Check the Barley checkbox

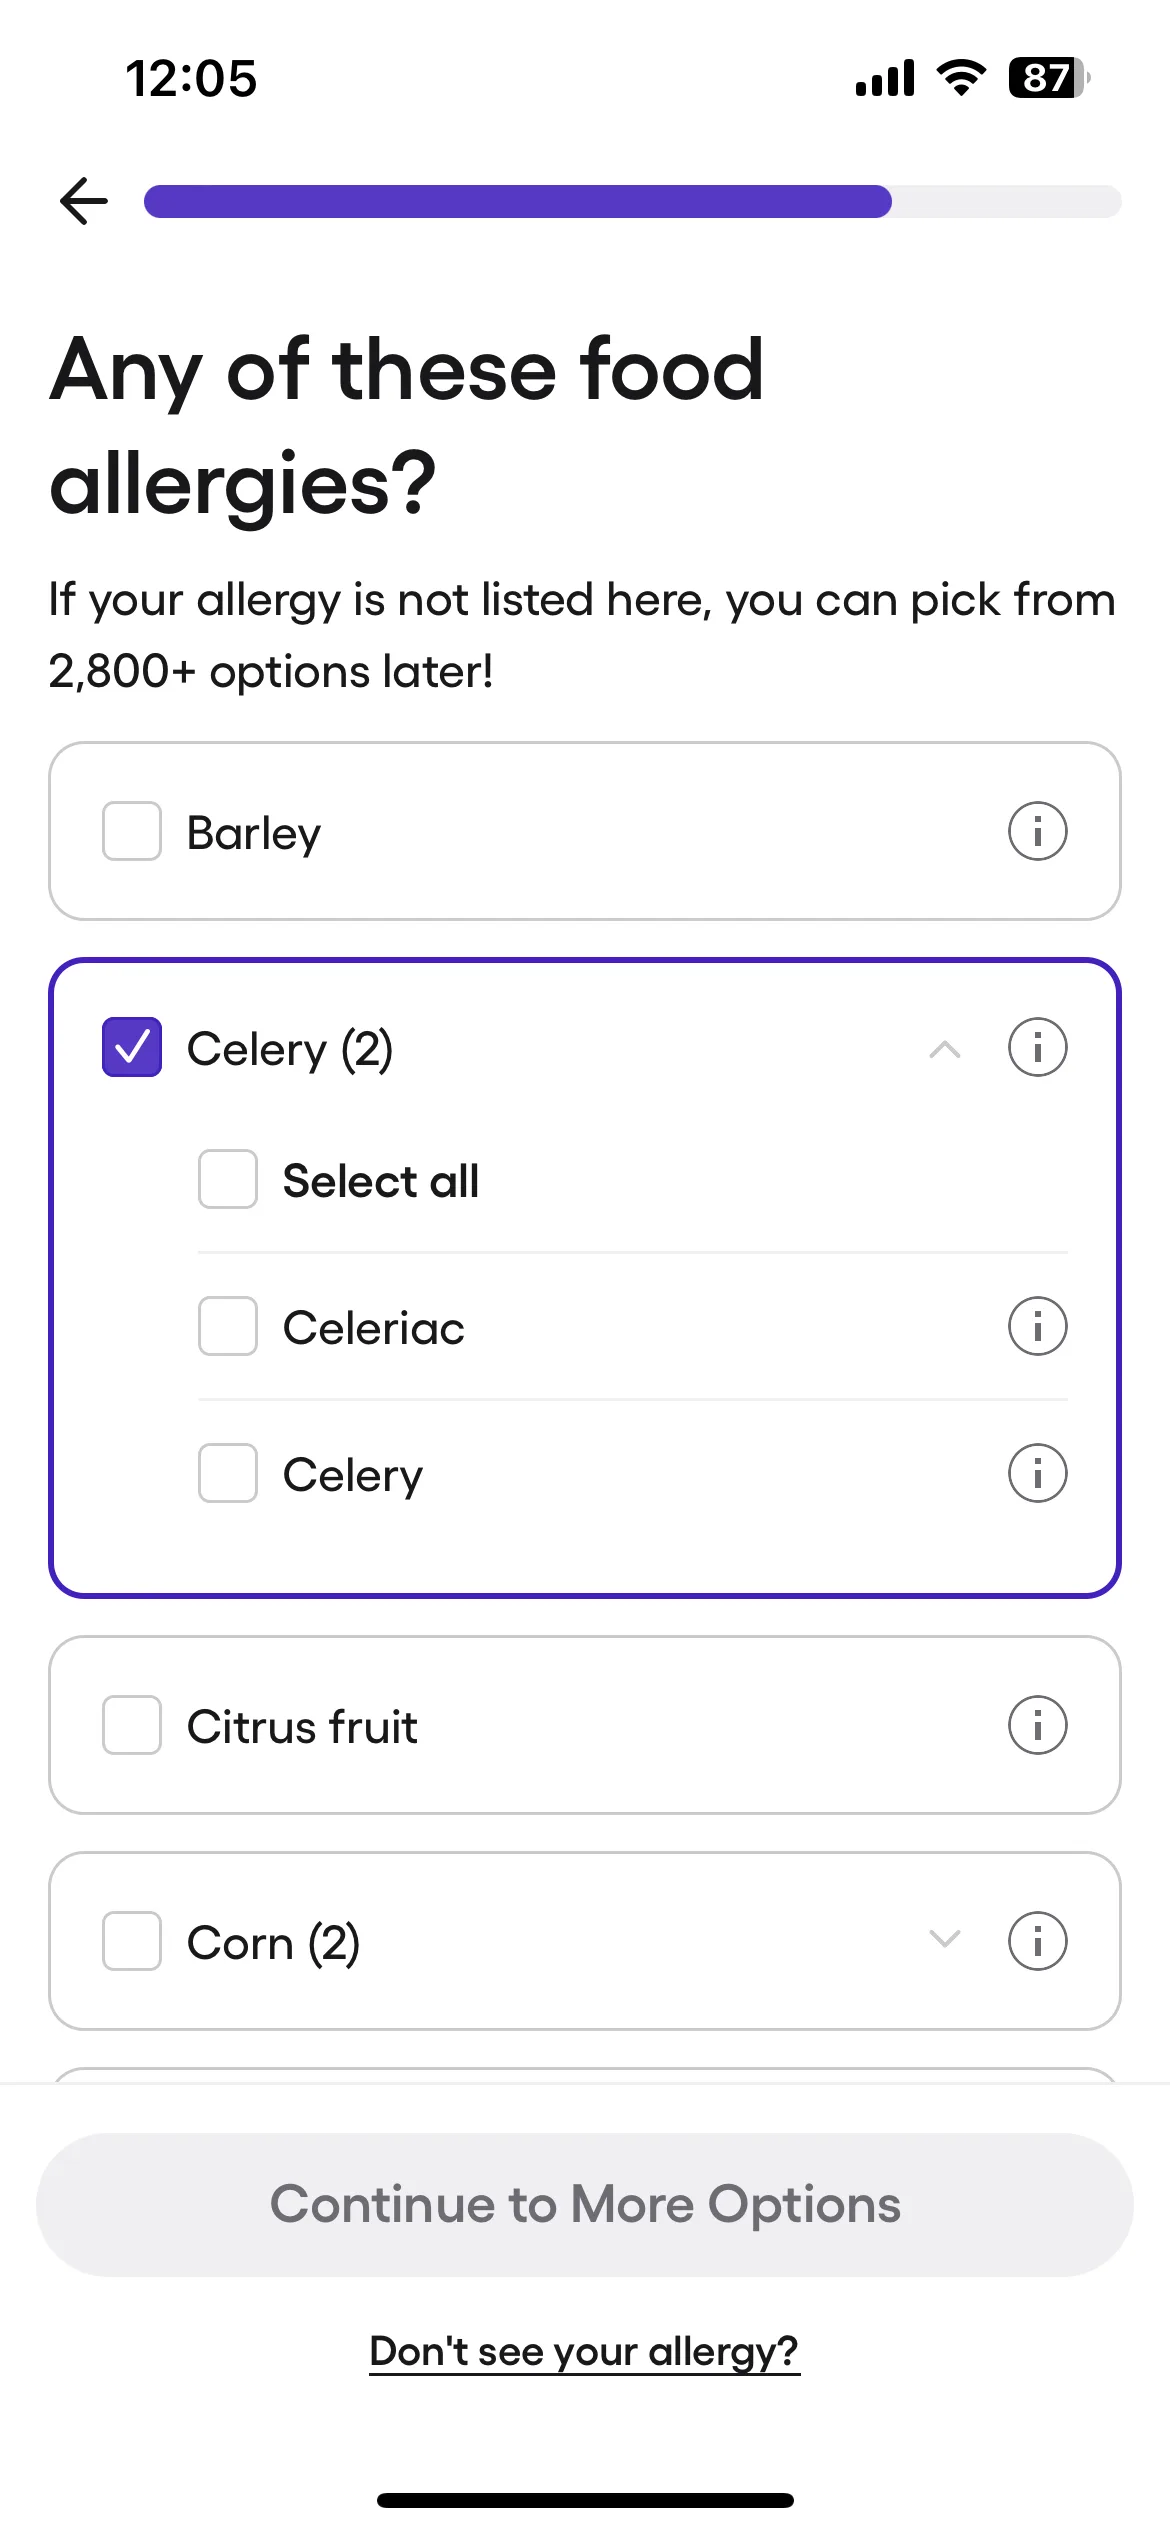132,831
